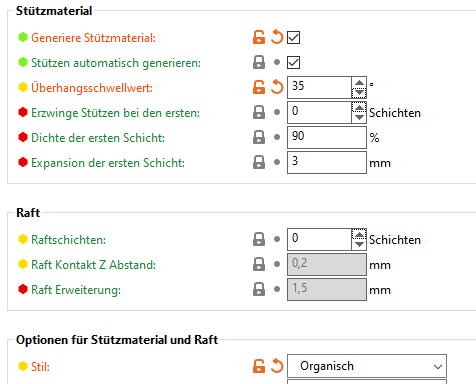Click the lock icon for Stützen automatisch generieren
This screenshot has height=384, width=476.
click(x=259, y=62)
